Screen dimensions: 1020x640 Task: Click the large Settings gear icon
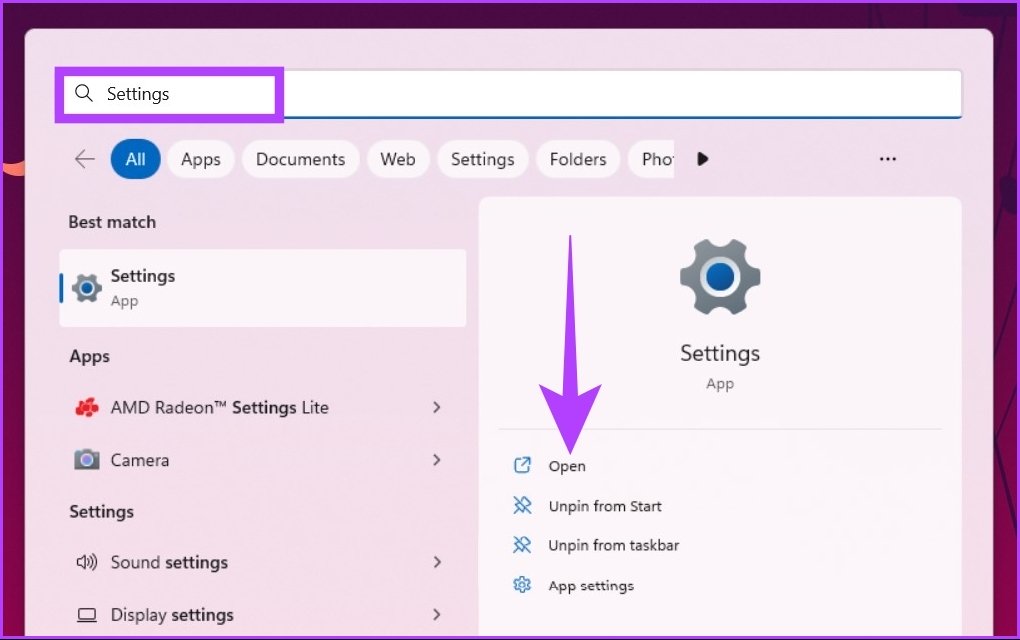(x=720, y=277)
